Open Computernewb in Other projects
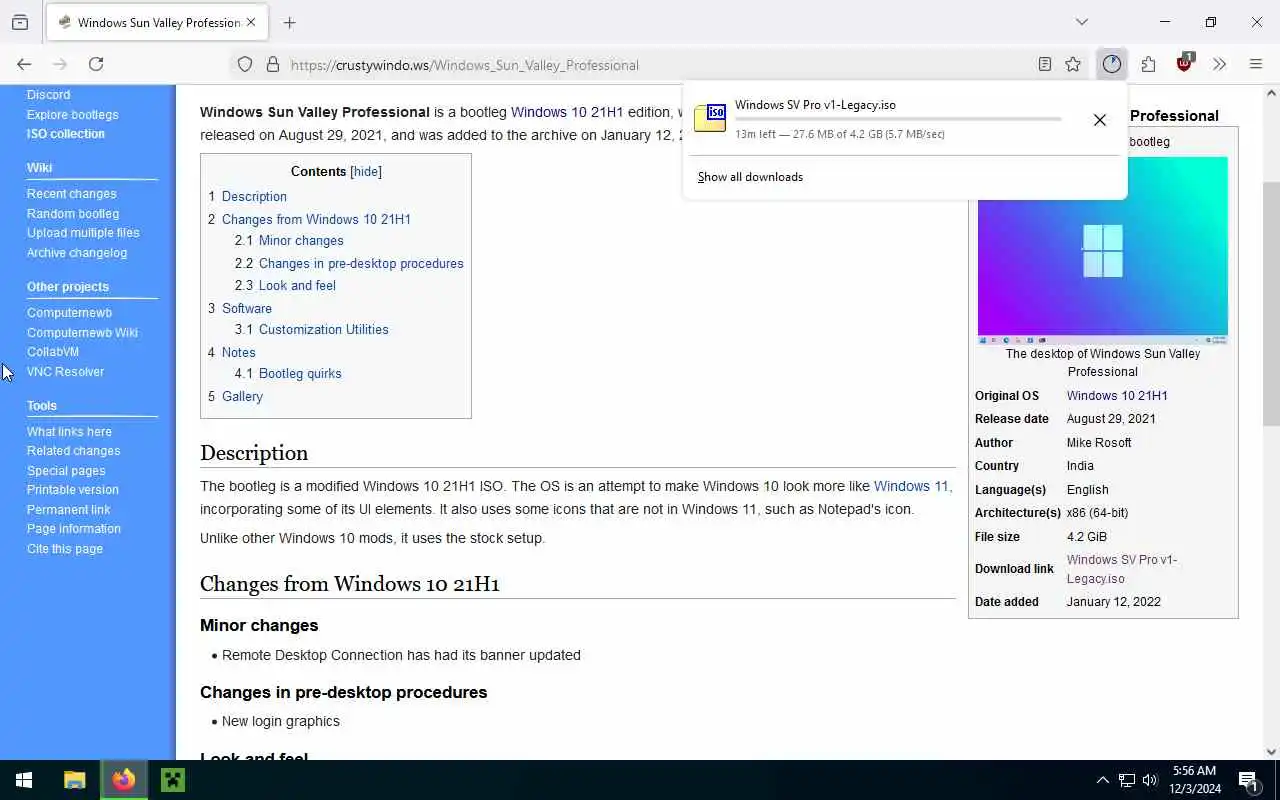 (70, 313)
